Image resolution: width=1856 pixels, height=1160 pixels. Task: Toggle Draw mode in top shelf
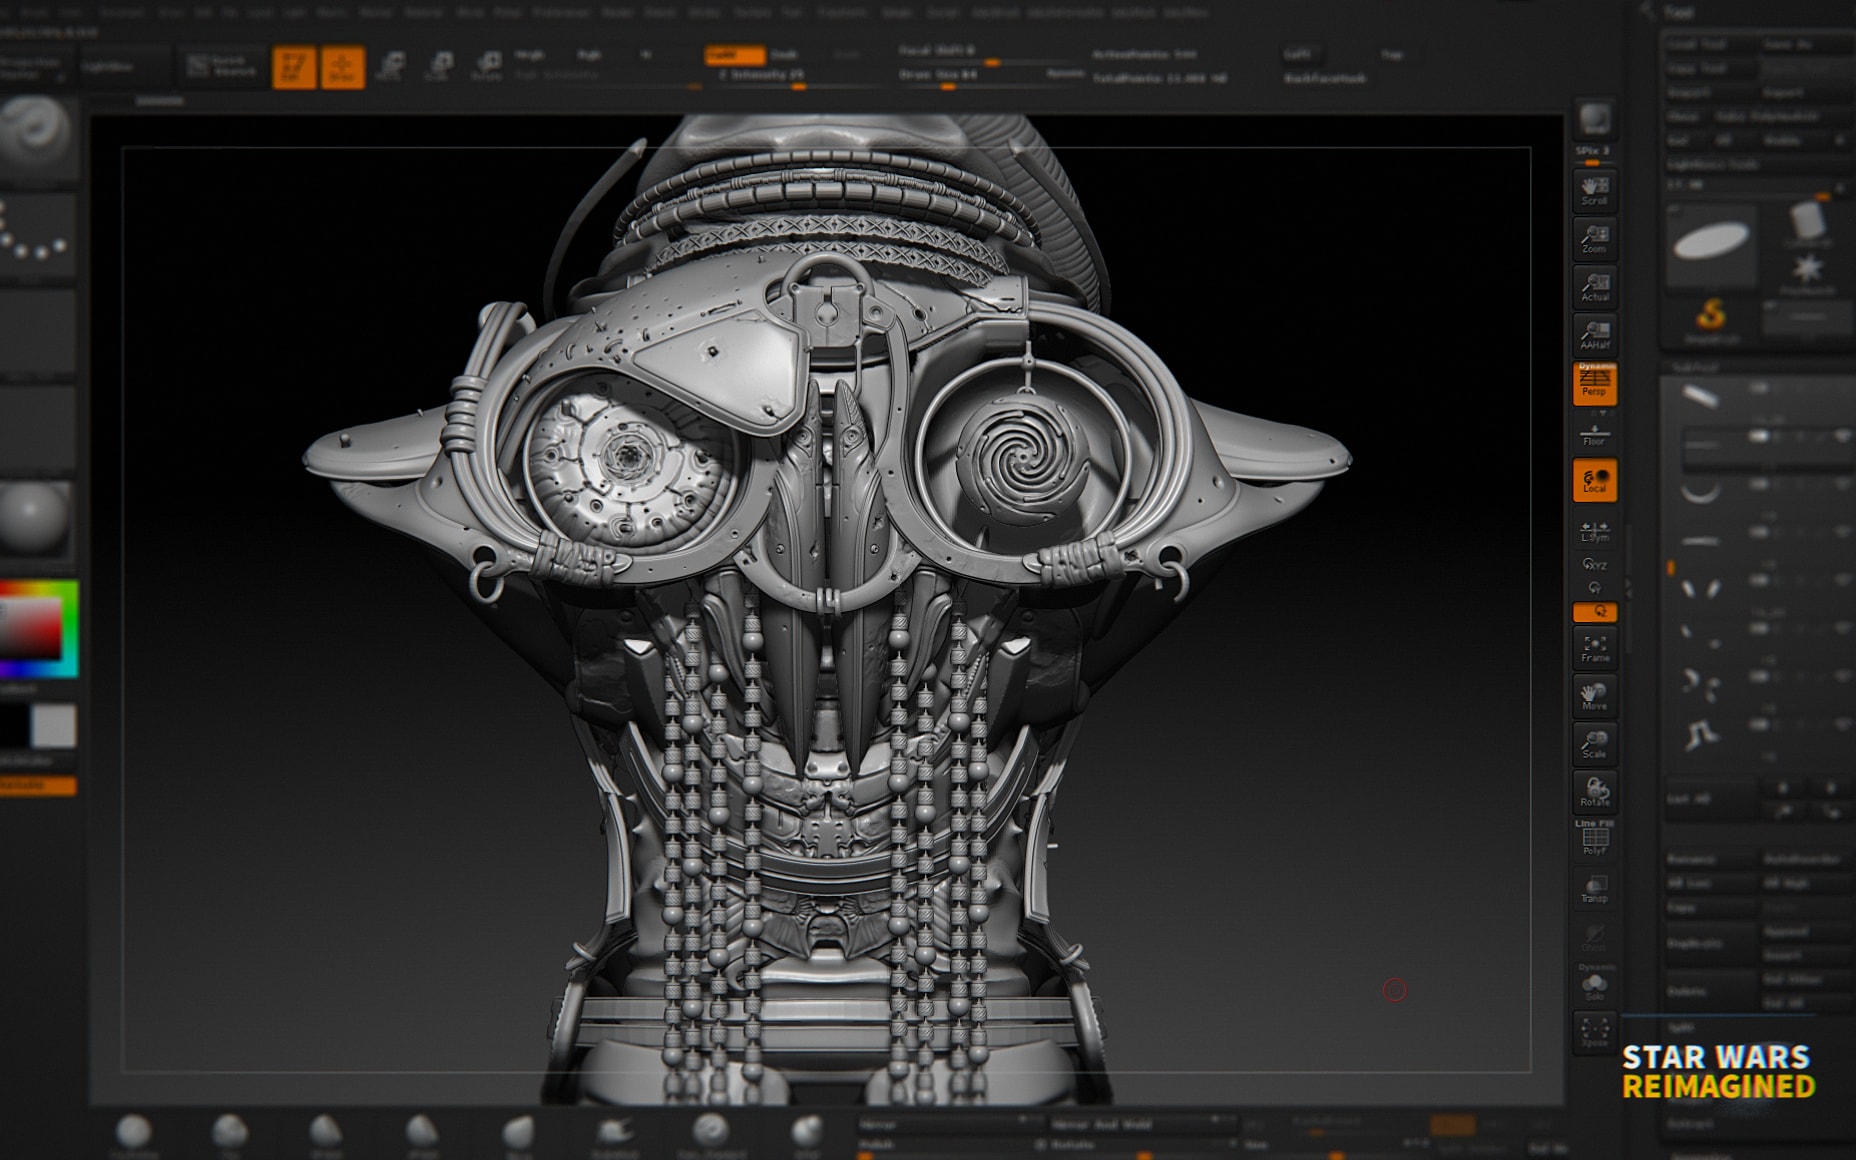(342, 67)
